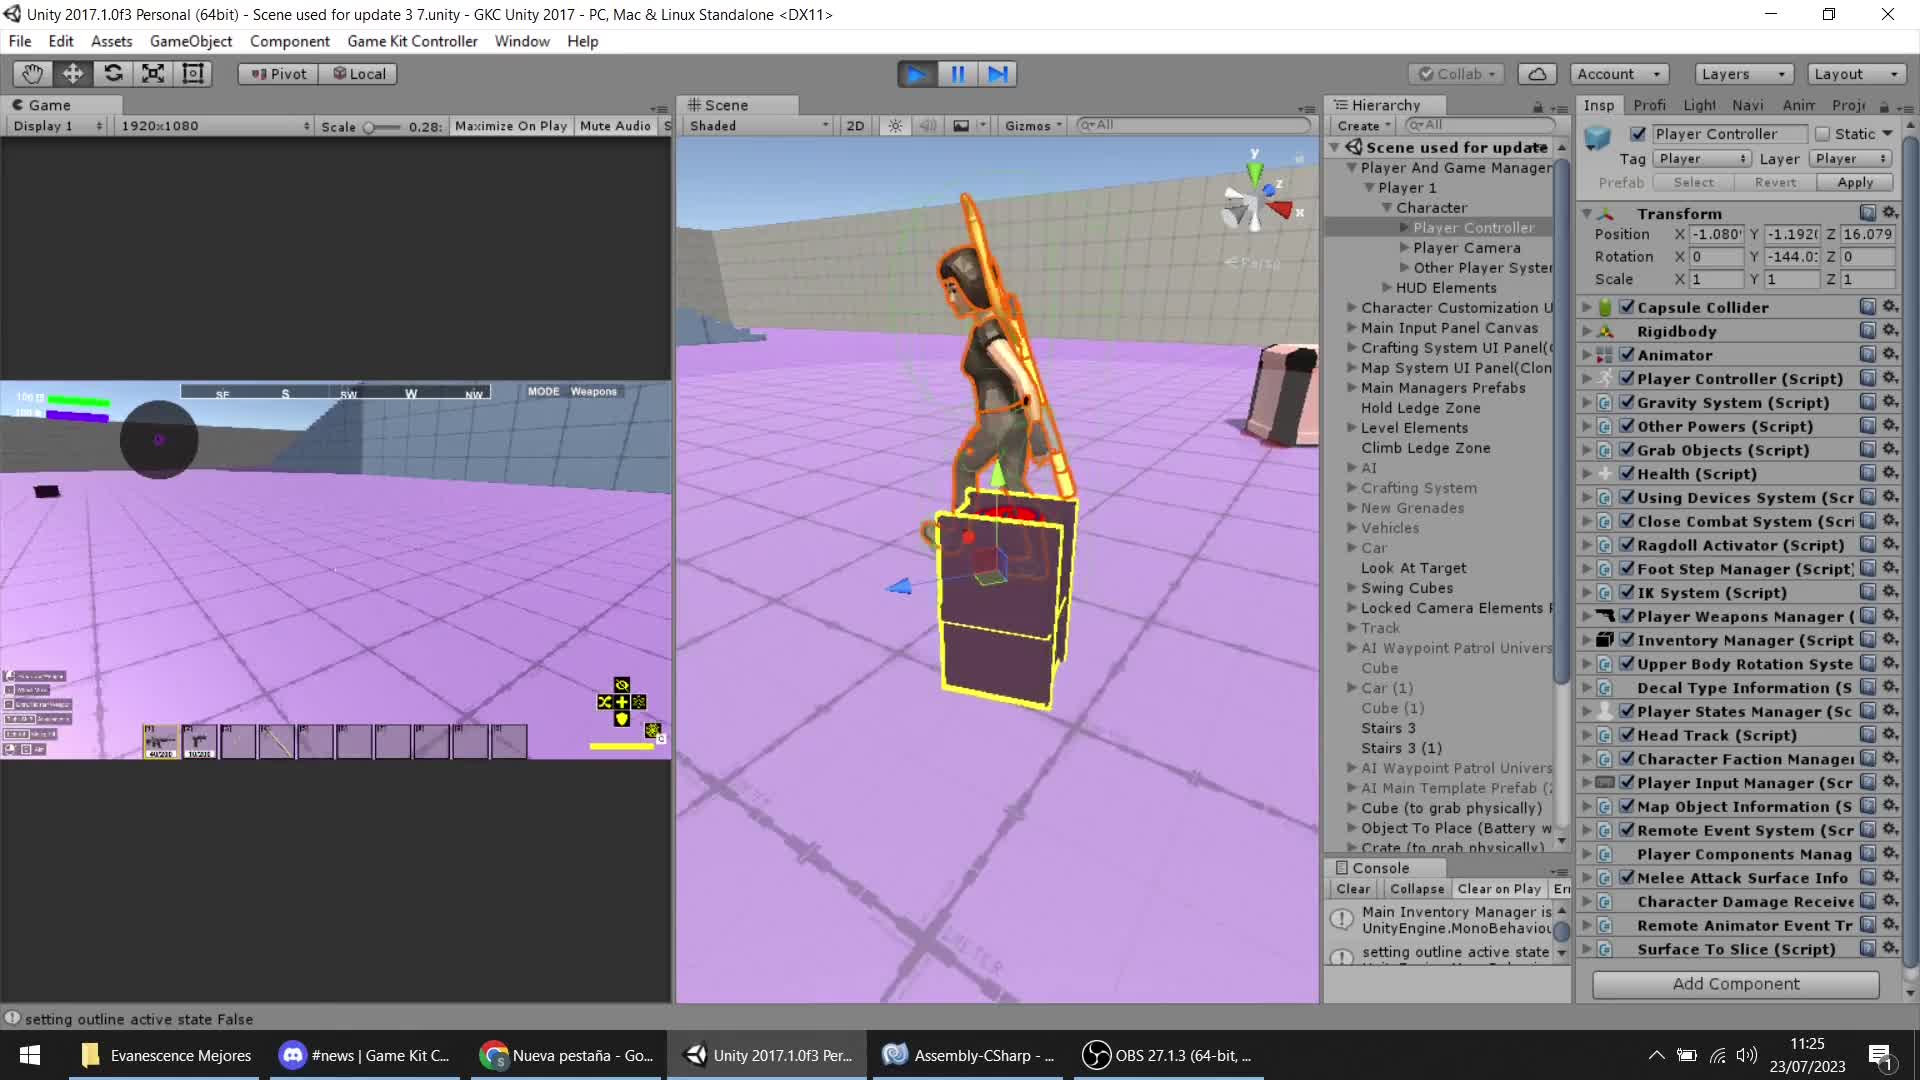The height and width of the screenshot is (1080, 1920).
Task: Open the GameObject menu
Action: [x=191, y=41]
